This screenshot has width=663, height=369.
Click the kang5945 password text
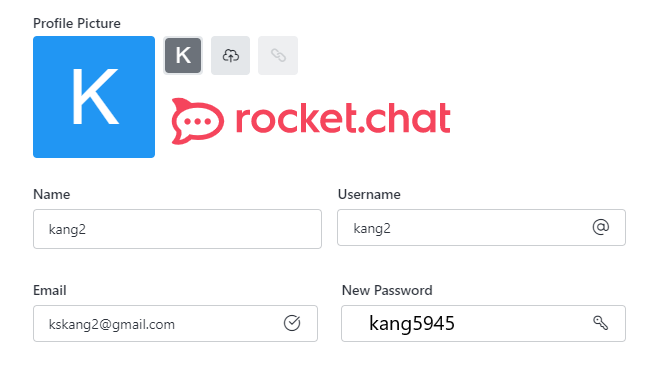tap(412, 324)
